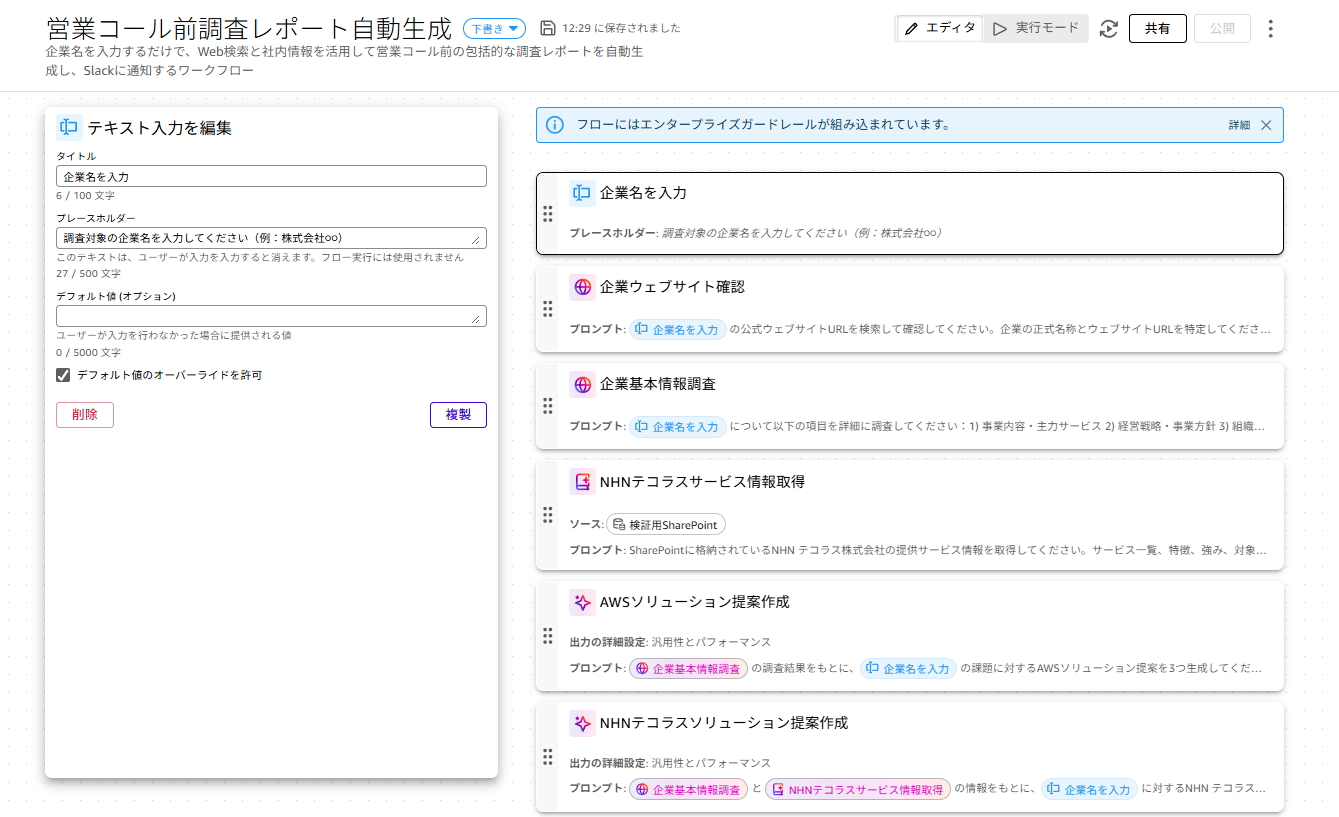Screen dimensions: 1339x817
Task: Click the text input icon on 企業名を入力 card
Action: point(582,193)
